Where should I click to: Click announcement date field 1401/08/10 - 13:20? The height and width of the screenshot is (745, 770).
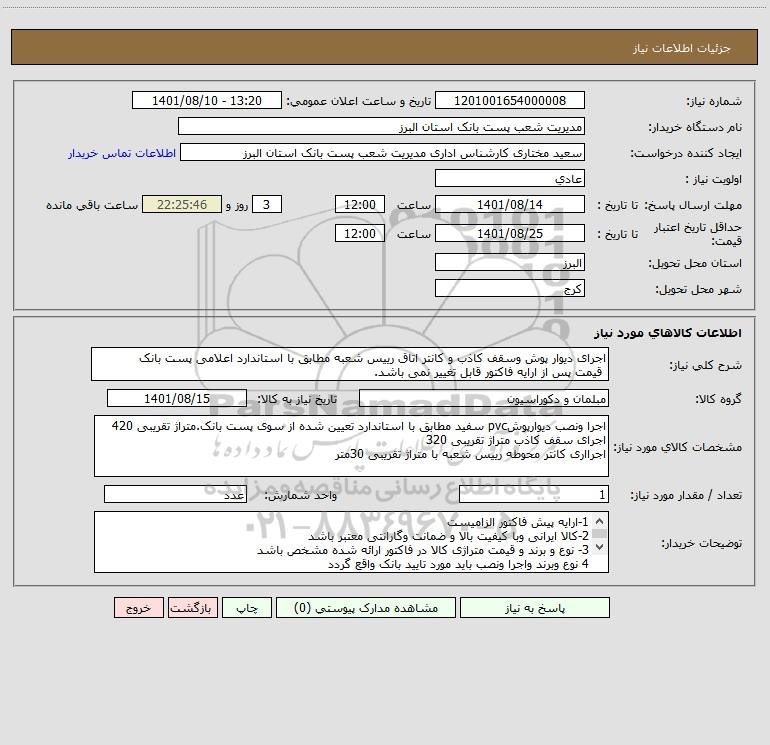click(x=207, y=100)
